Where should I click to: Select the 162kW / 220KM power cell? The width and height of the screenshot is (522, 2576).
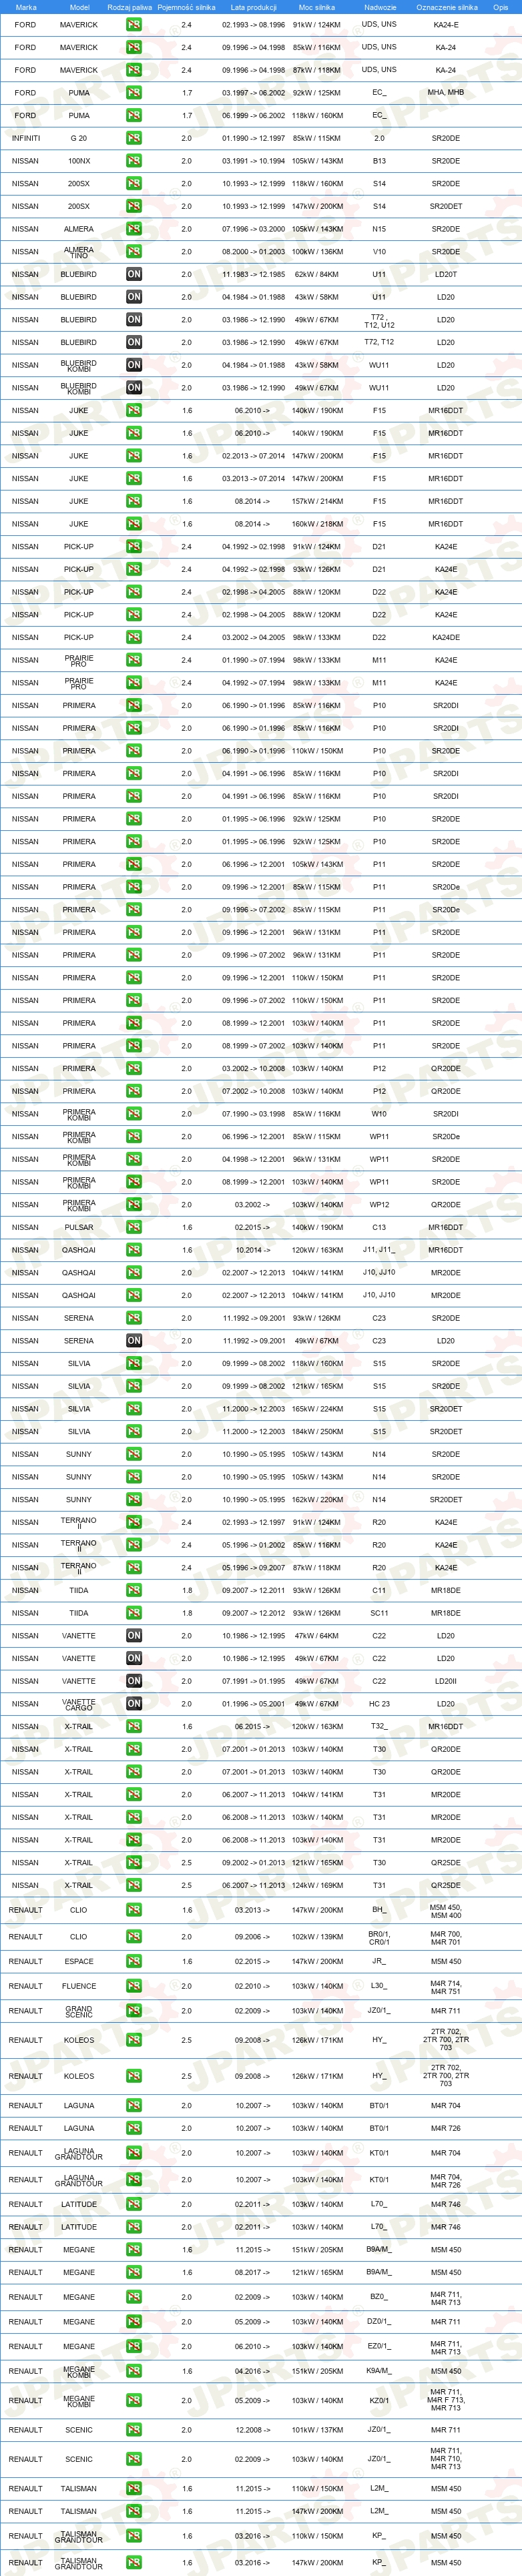(317, 1499)
